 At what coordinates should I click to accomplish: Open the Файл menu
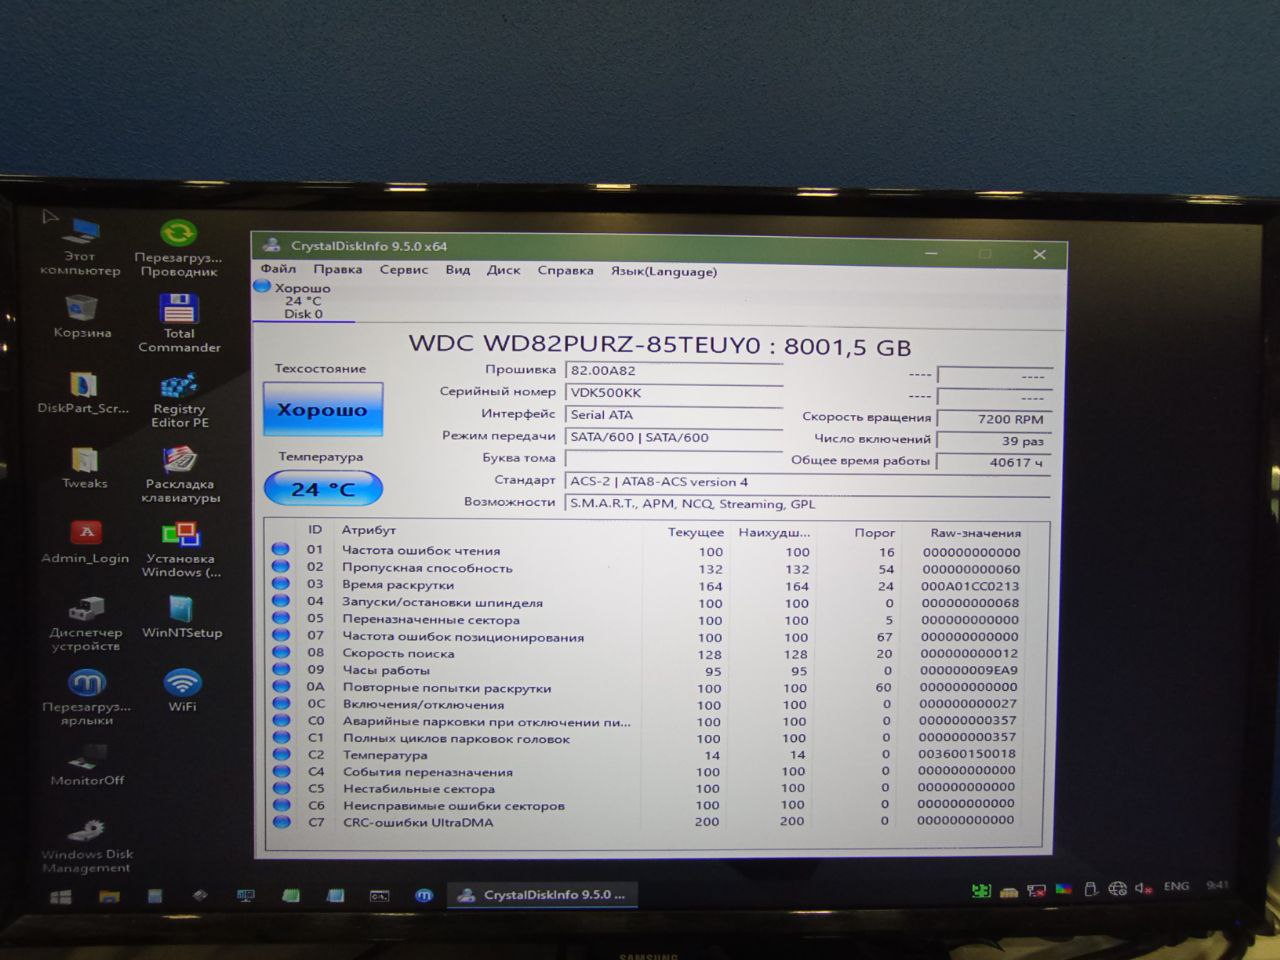[x=278, y=270]
